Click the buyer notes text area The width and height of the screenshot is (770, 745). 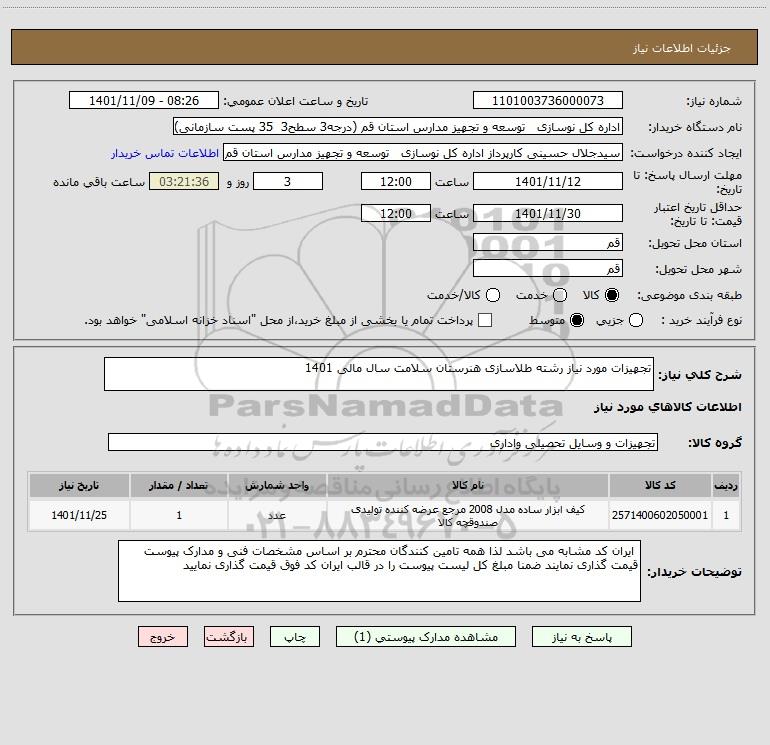click(x=379, y=571)
